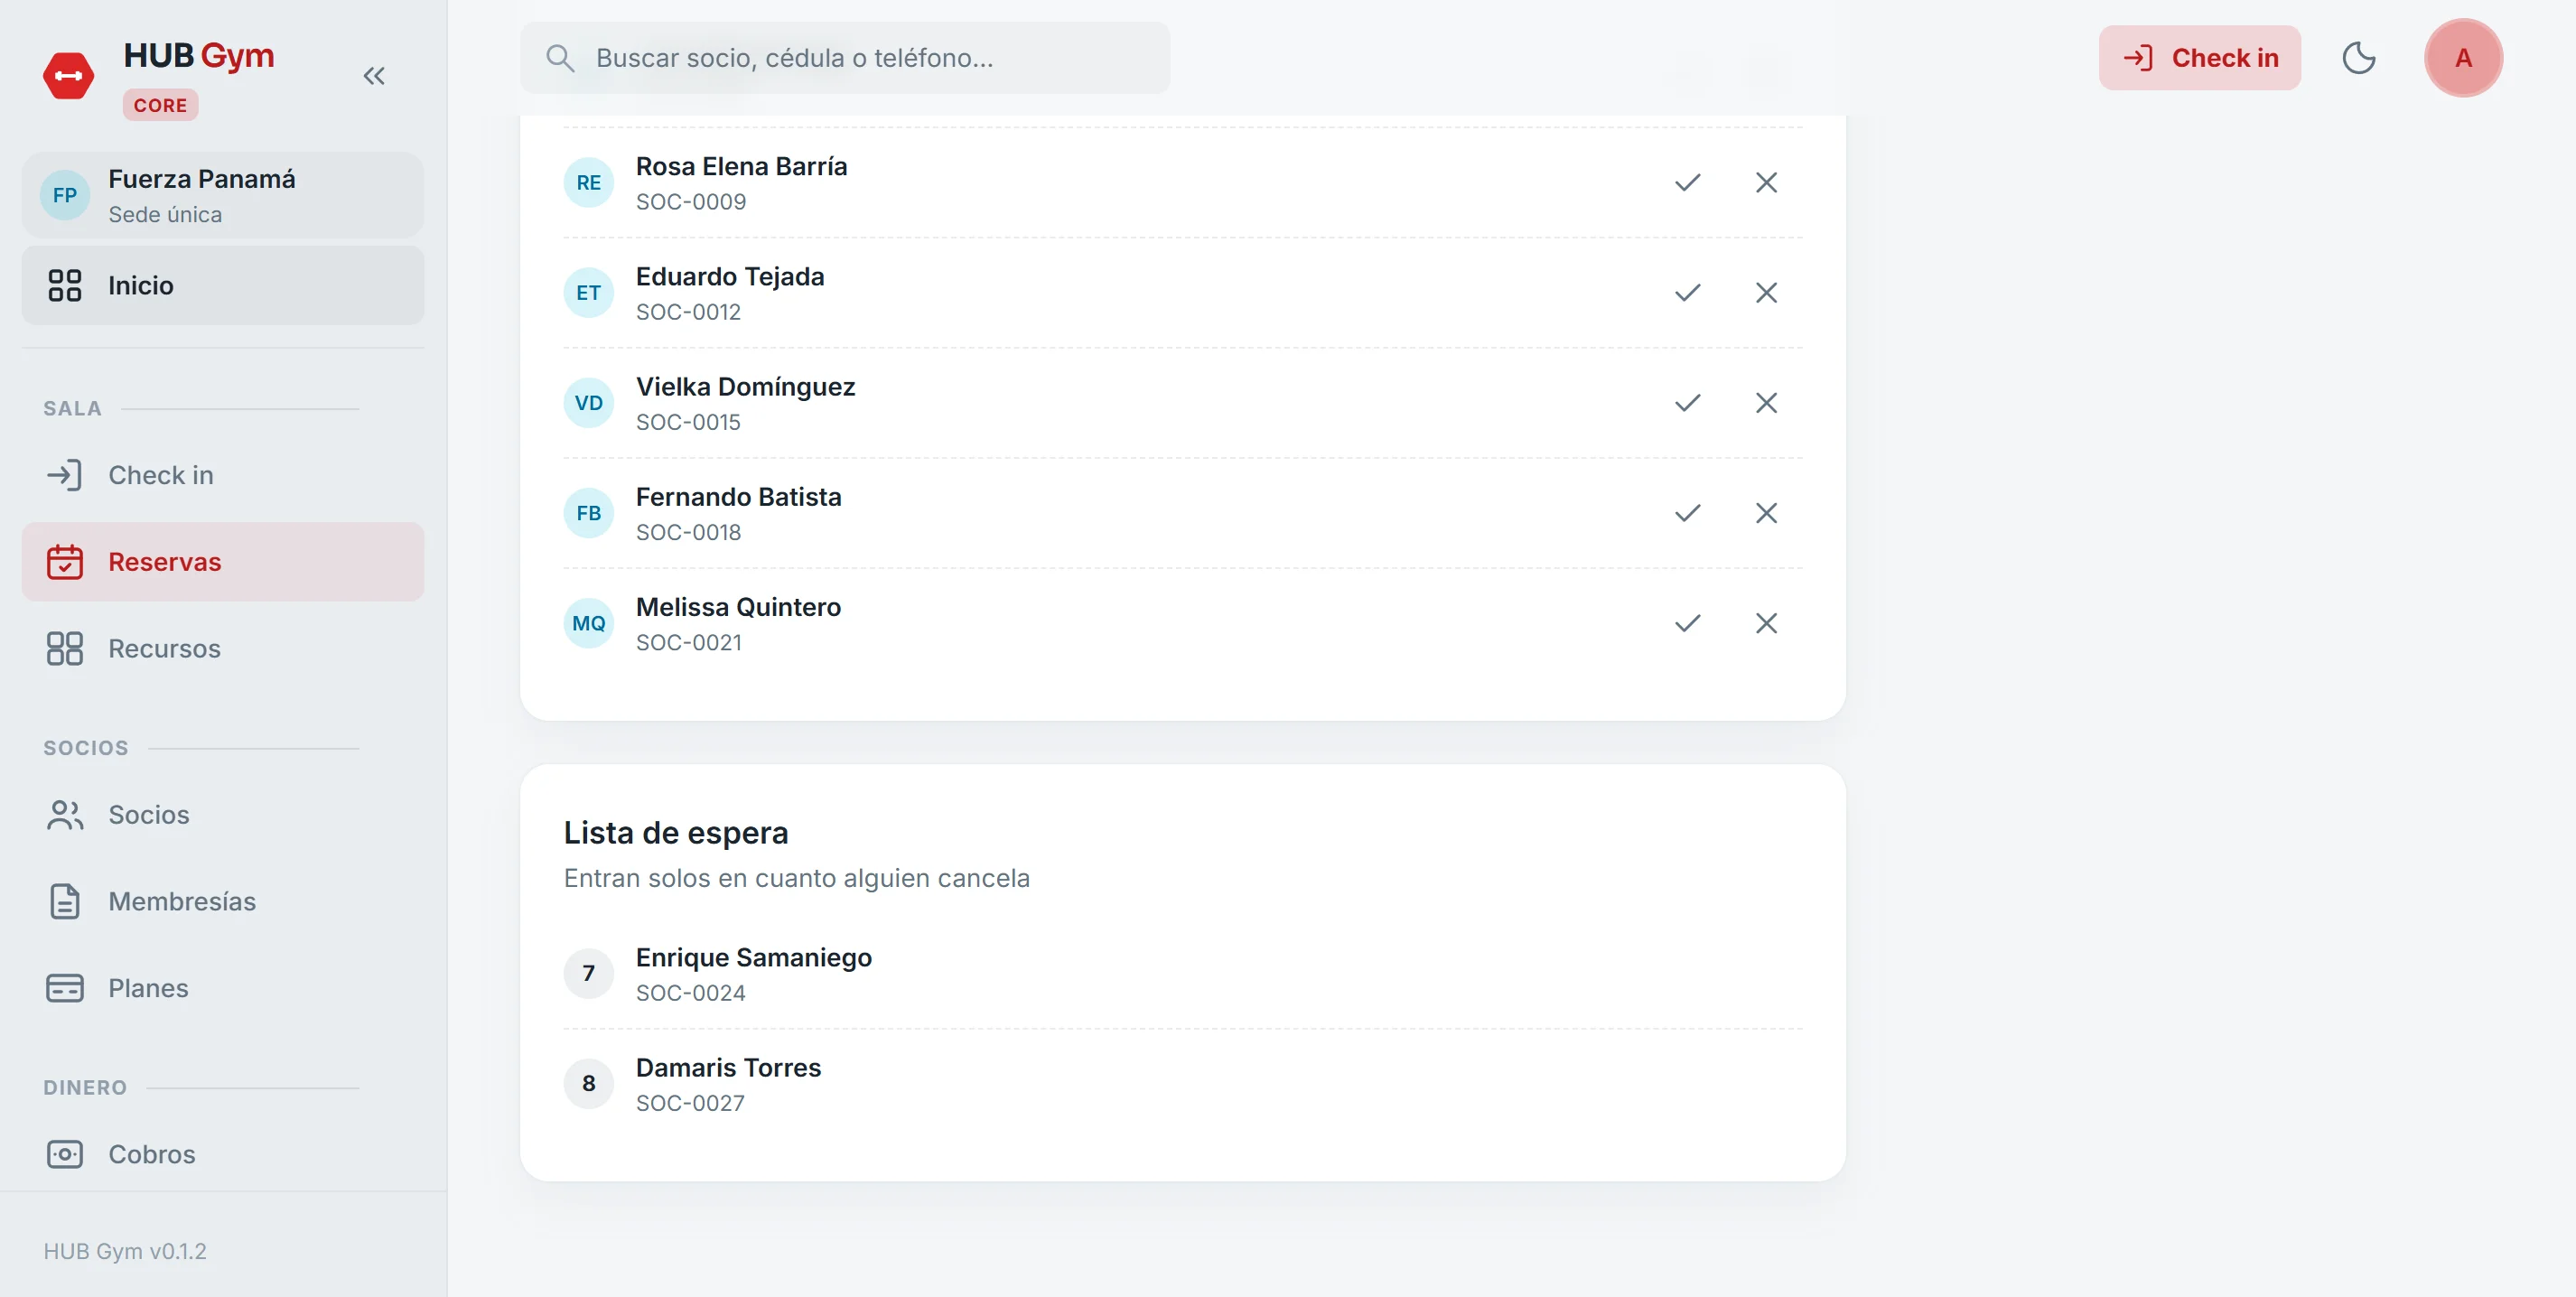The height and width of the screenshot is (1297, 2576).
Task: Open Planes in the sidebar
Action: tap(223, 988)
